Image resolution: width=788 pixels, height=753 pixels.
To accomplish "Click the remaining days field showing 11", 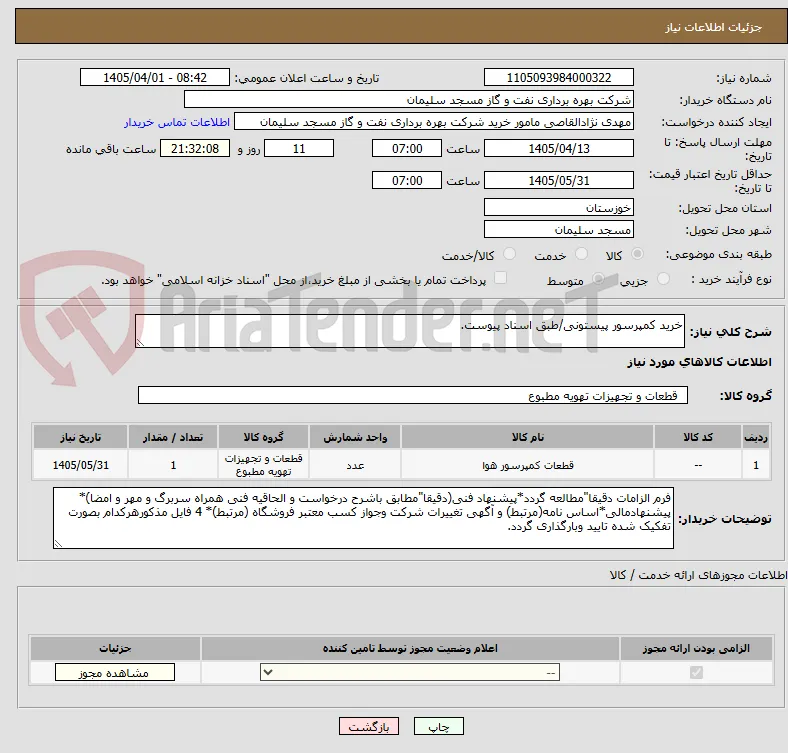I will coord(299,148).
